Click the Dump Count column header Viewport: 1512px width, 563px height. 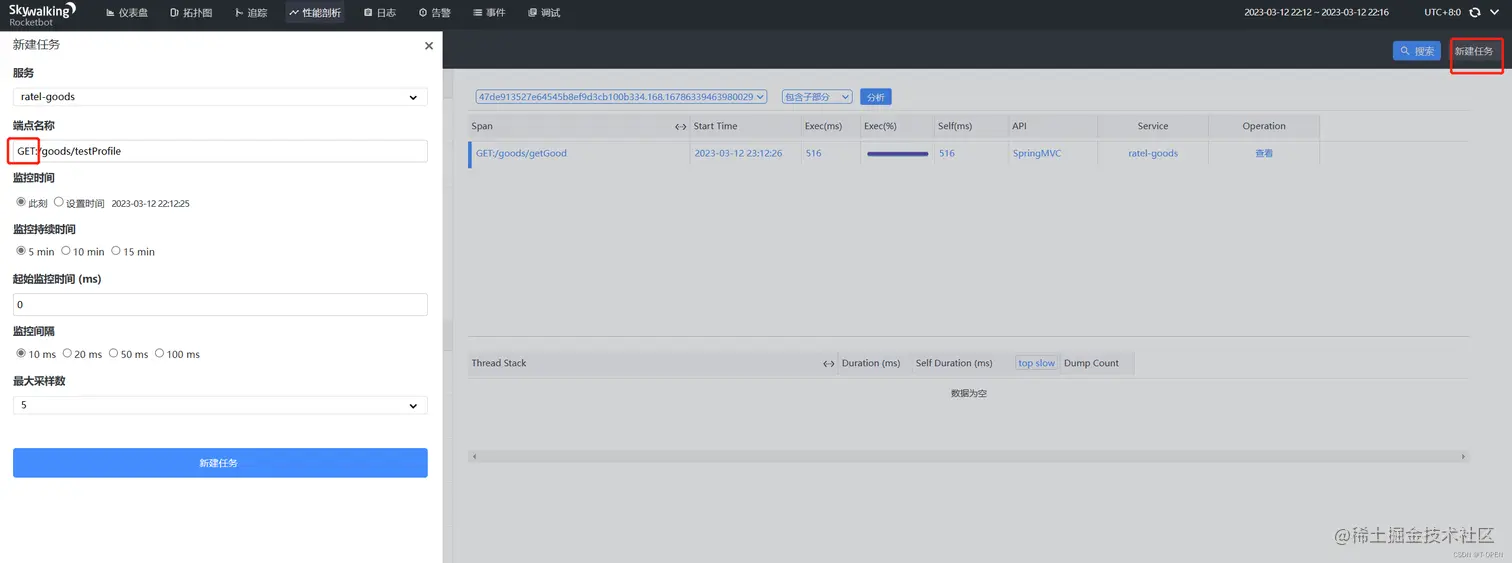pyautogui.click(x=1091, y=363)
